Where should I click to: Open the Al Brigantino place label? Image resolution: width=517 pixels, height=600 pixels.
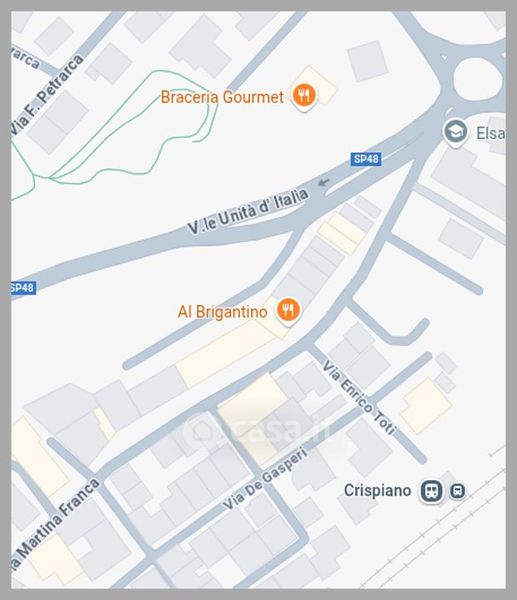click(x=222, y=312)
